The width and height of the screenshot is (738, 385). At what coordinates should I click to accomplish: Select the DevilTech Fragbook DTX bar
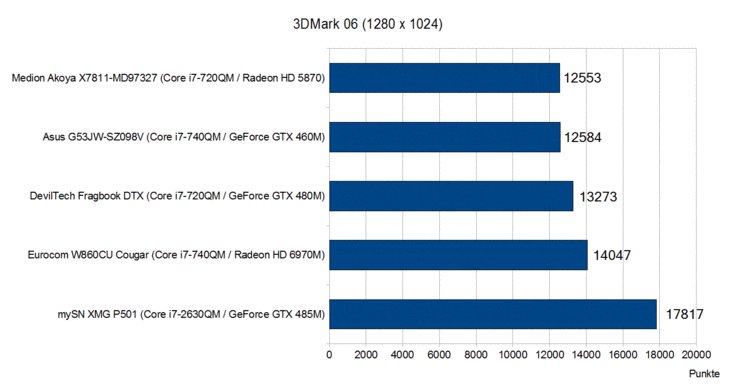click(451, 196)
